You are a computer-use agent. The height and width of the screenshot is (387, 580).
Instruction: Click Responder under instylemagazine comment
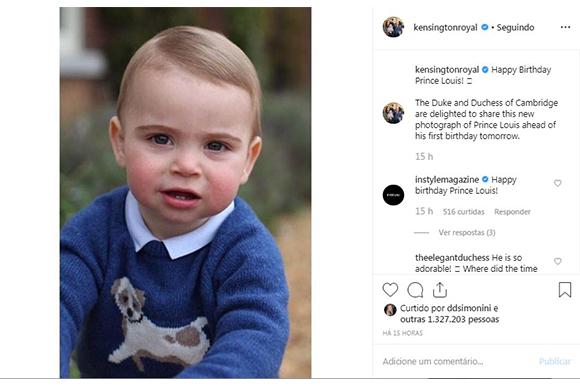click(512, 212)
